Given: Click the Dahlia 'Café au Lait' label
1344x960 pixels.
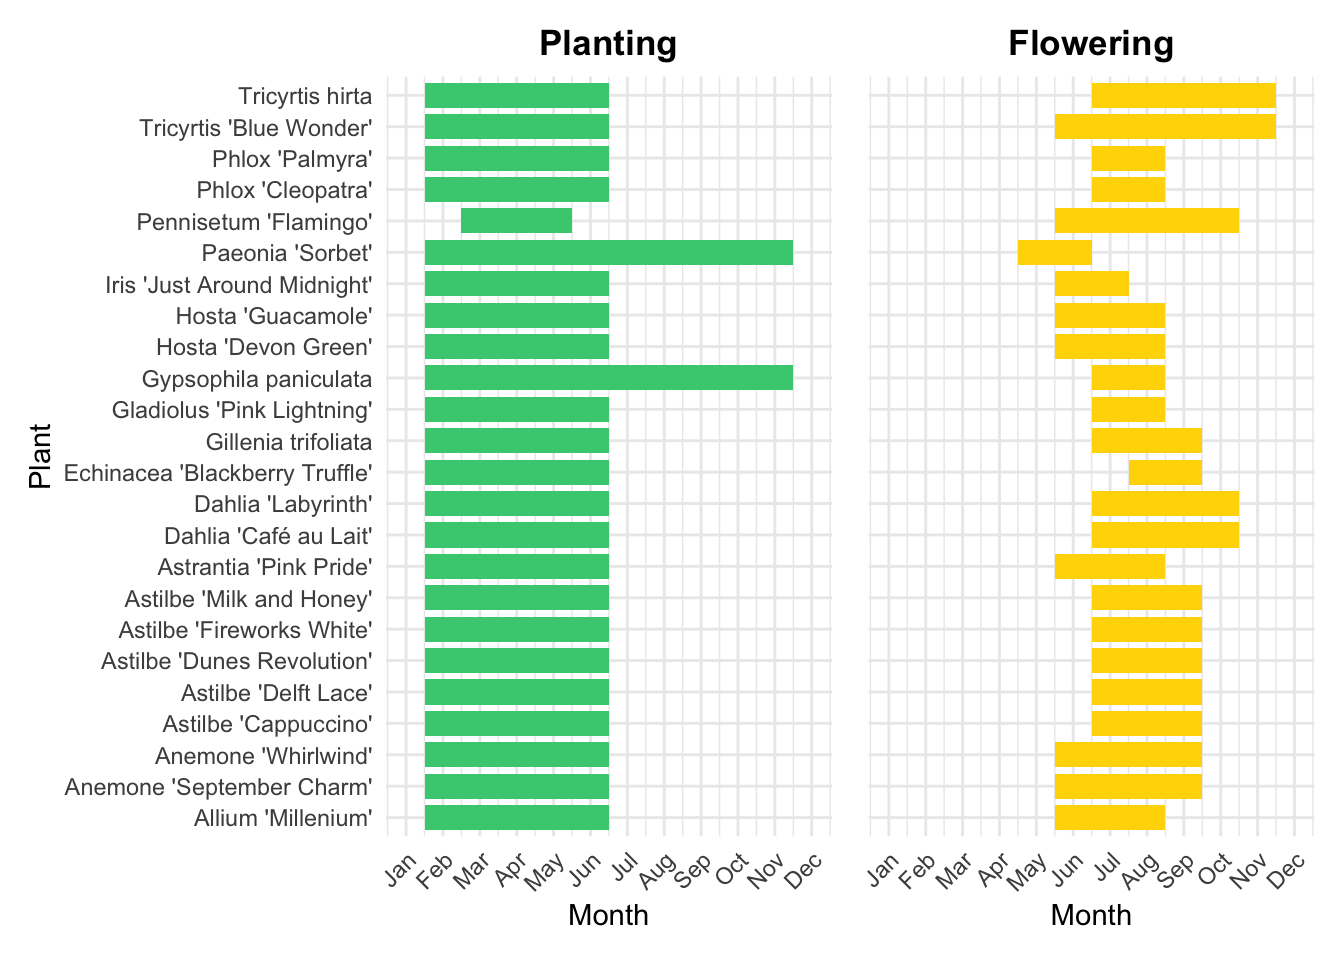Looking at the screenshot, I should [x=268, y=536].
